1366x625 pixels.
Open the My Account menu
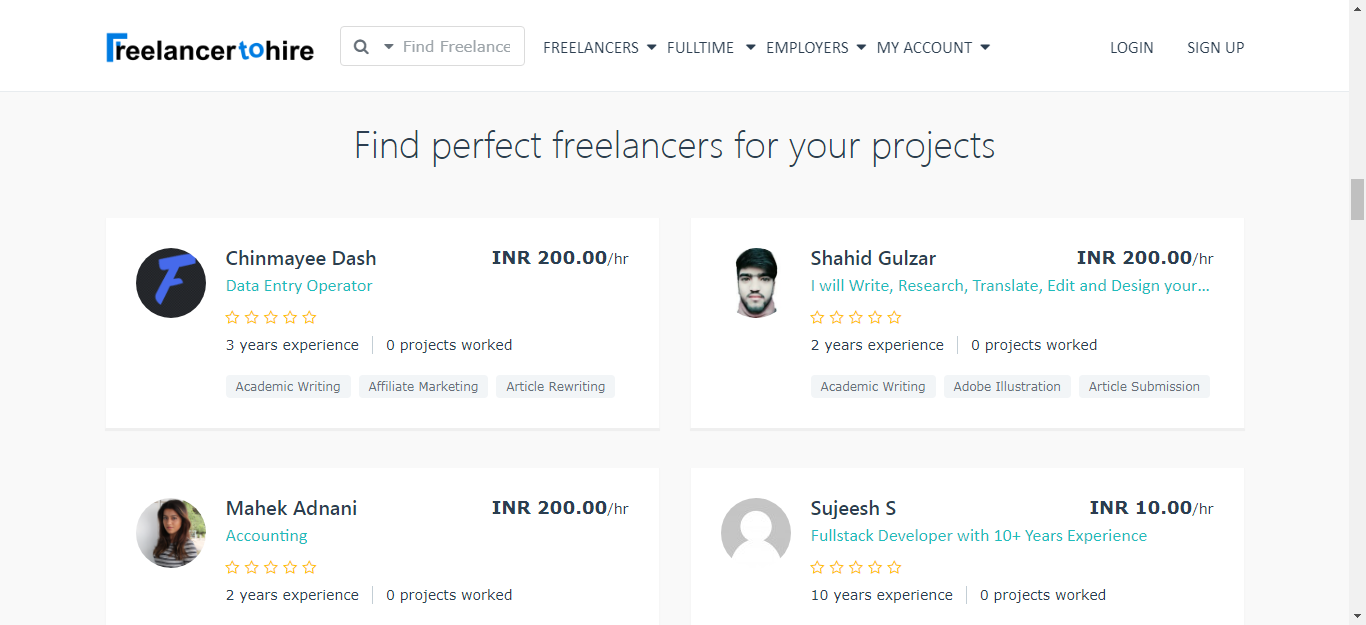(932, 48)
